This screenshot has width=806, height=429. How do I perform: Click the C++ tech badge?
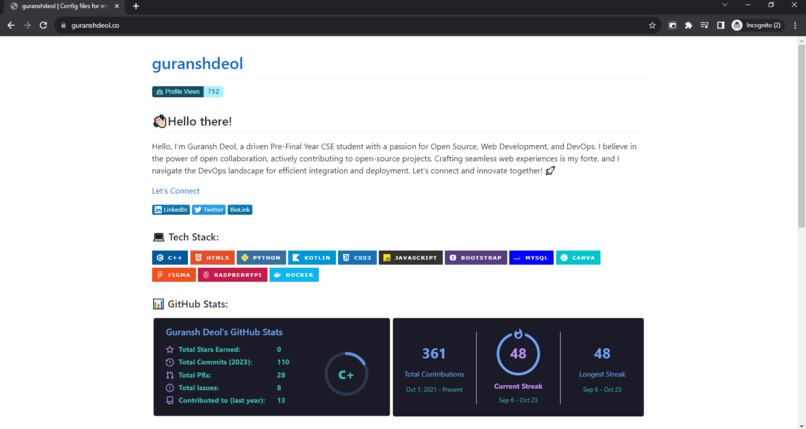(x=170, y=257)
